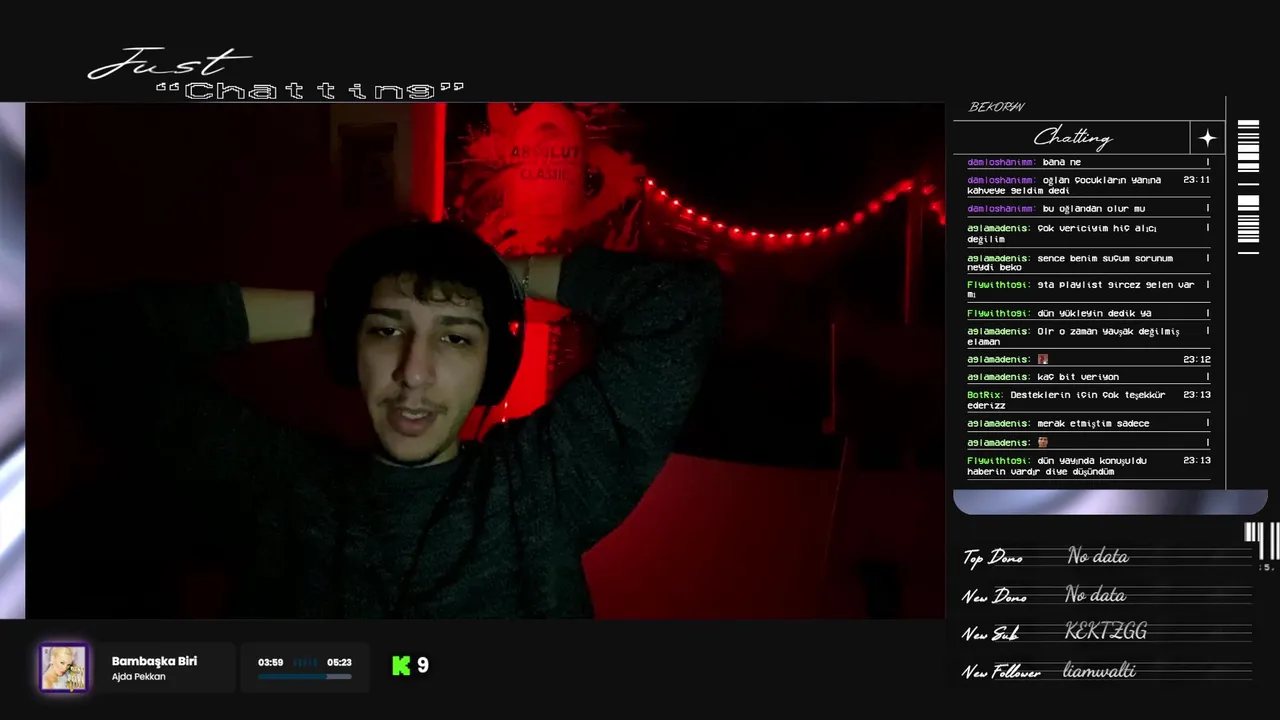Click the BotRix username in chat

click(984, 395)
